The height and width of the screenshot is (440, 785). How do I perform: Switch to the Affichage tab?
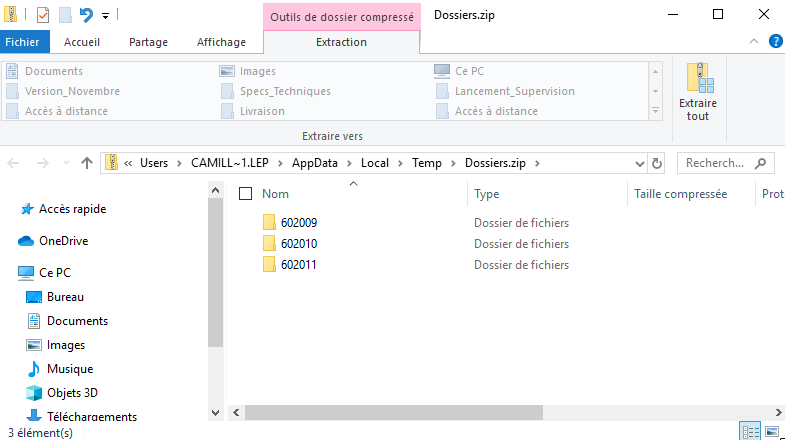pos(221,42)
